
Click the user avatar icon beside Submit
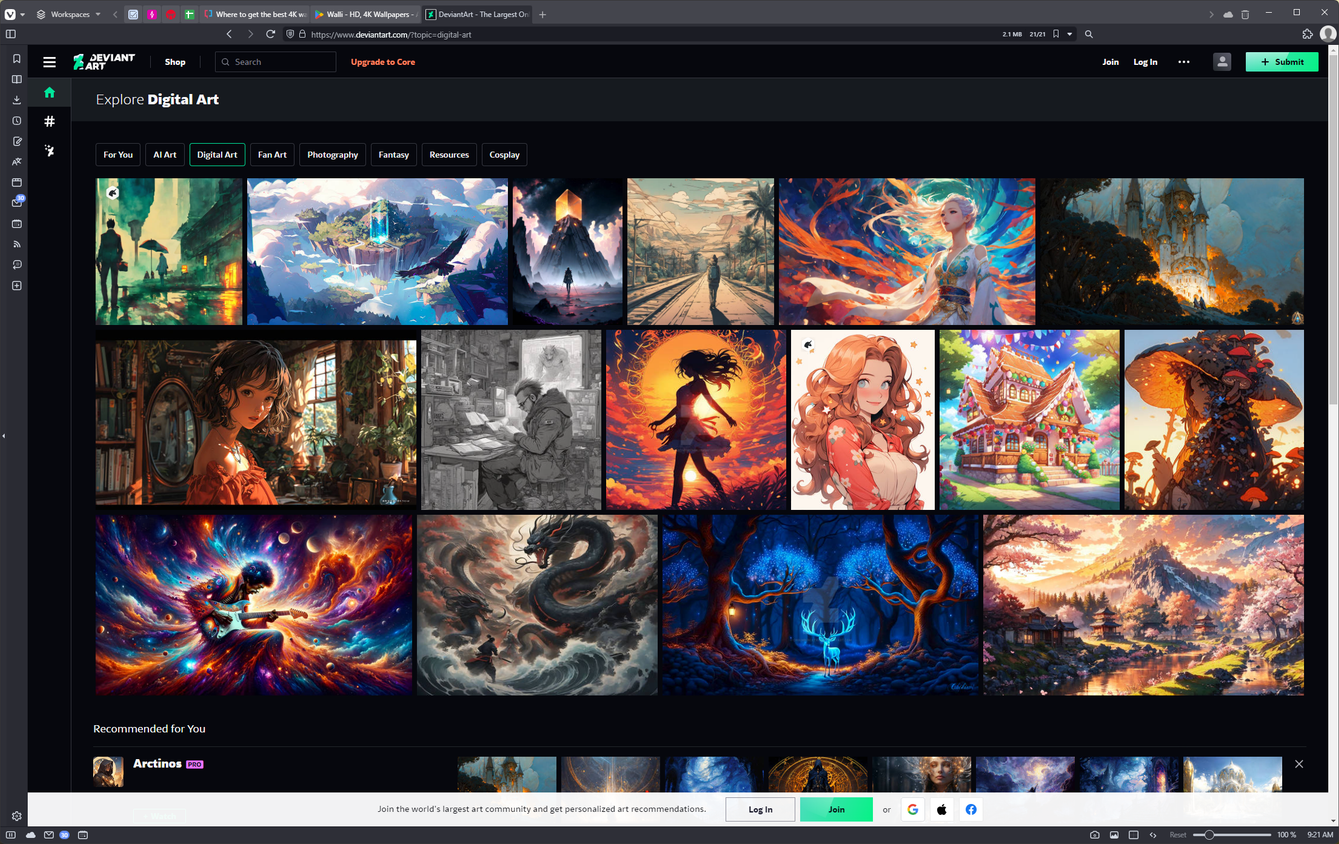1222,62
